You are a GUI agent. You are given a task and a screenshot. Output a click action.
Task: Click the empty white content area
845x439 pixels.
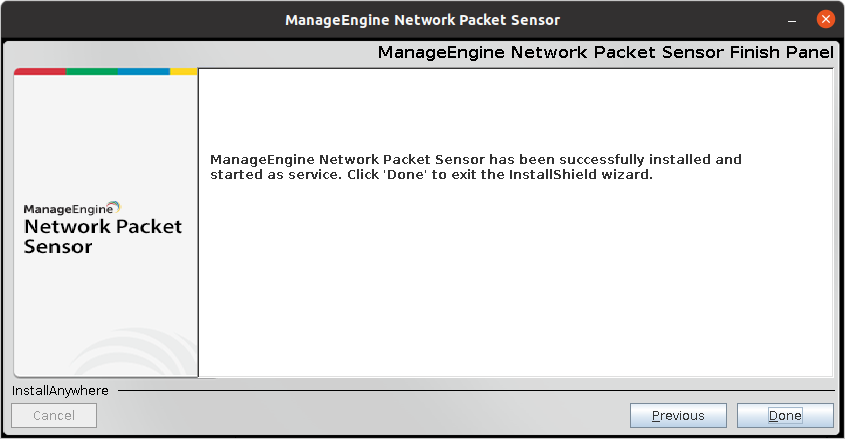click(x=515, y=290)
